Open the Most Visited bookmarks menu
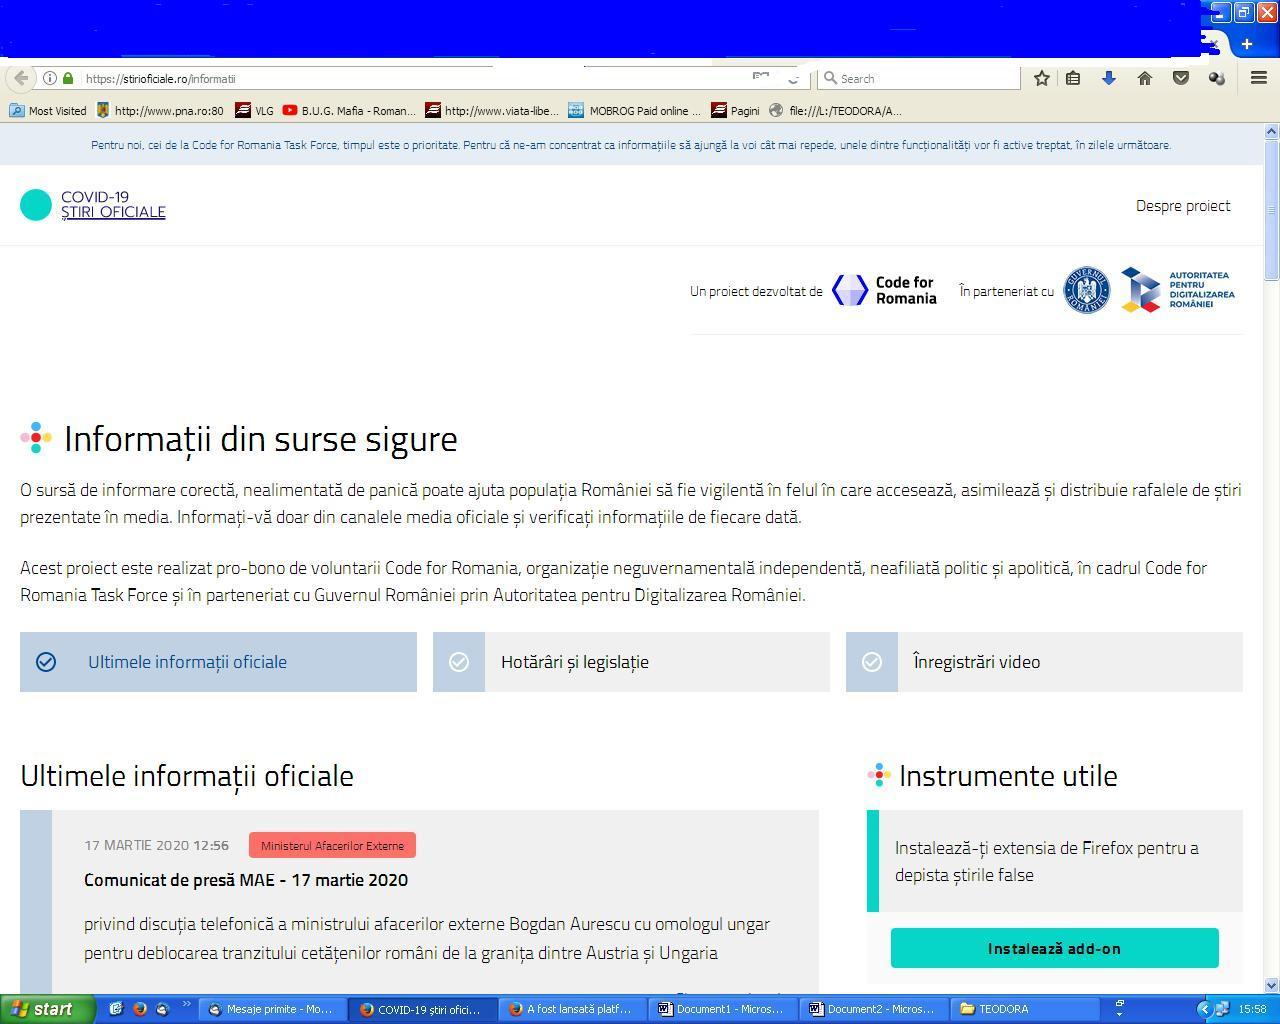Viewport: 1280px width, 1024px height. pyautogui.click(x=47, y=111)
